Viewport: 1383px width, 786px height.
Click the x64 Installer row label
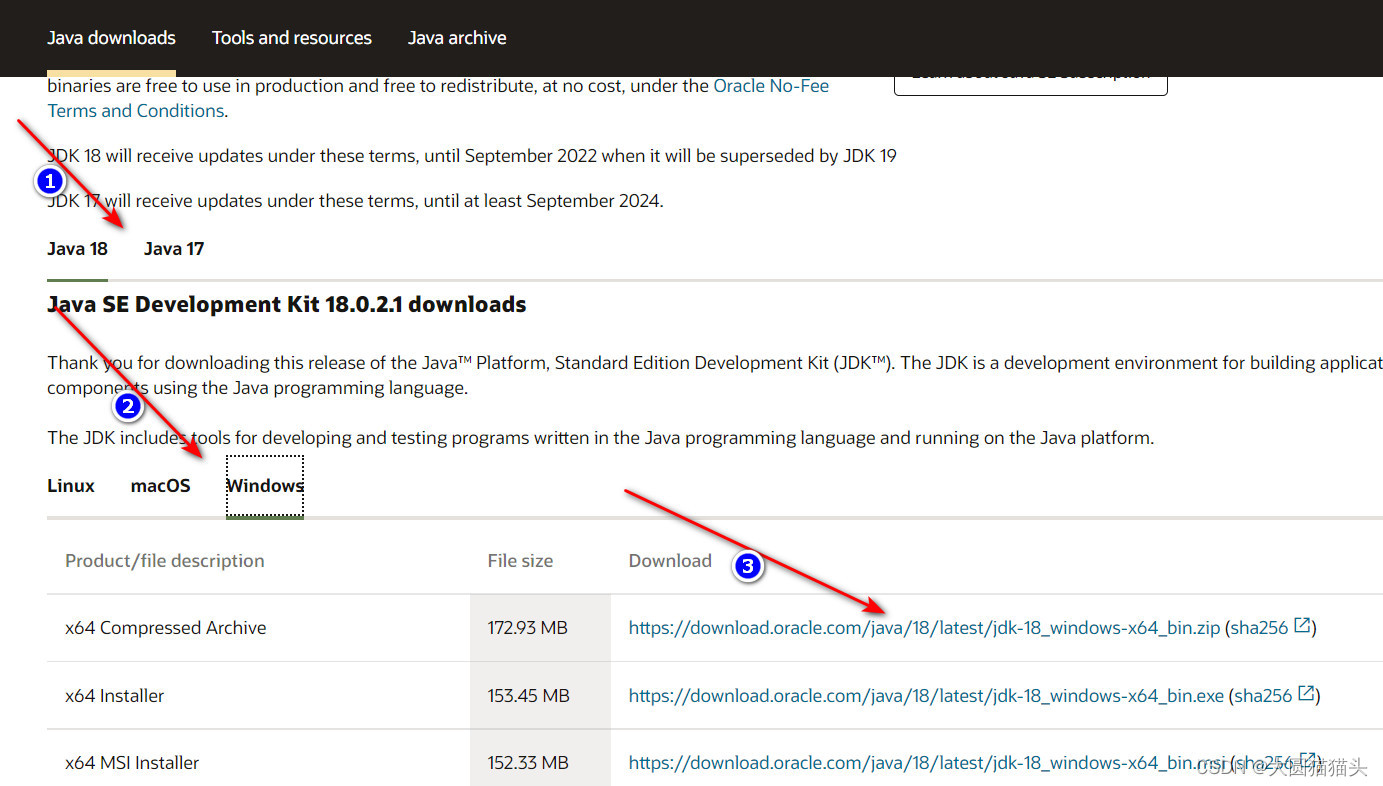[115, 696]
